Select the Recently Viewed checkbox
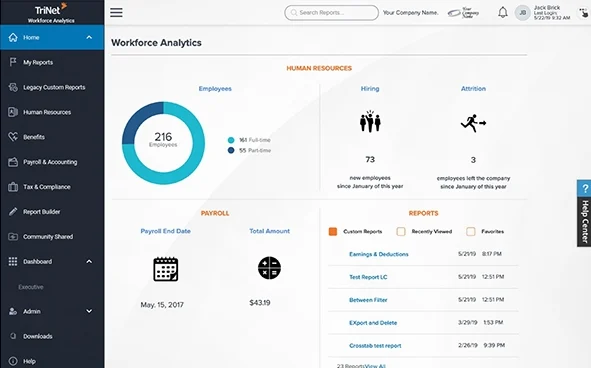The image size is (591, 368). coord(401,231)
